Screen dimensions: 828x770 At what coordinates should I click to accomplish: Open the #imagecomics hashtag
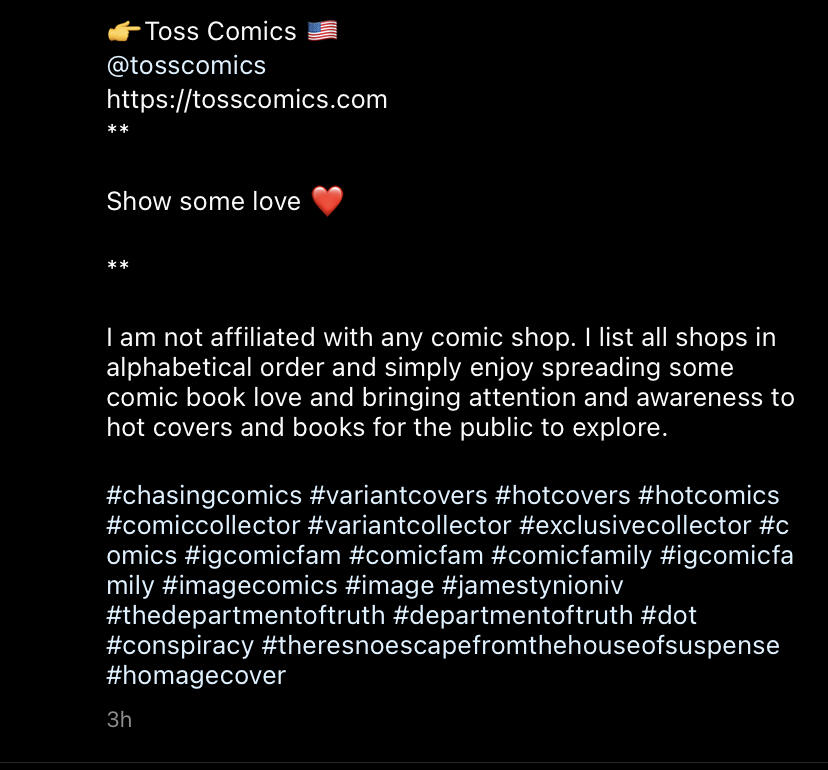[250, 586]
